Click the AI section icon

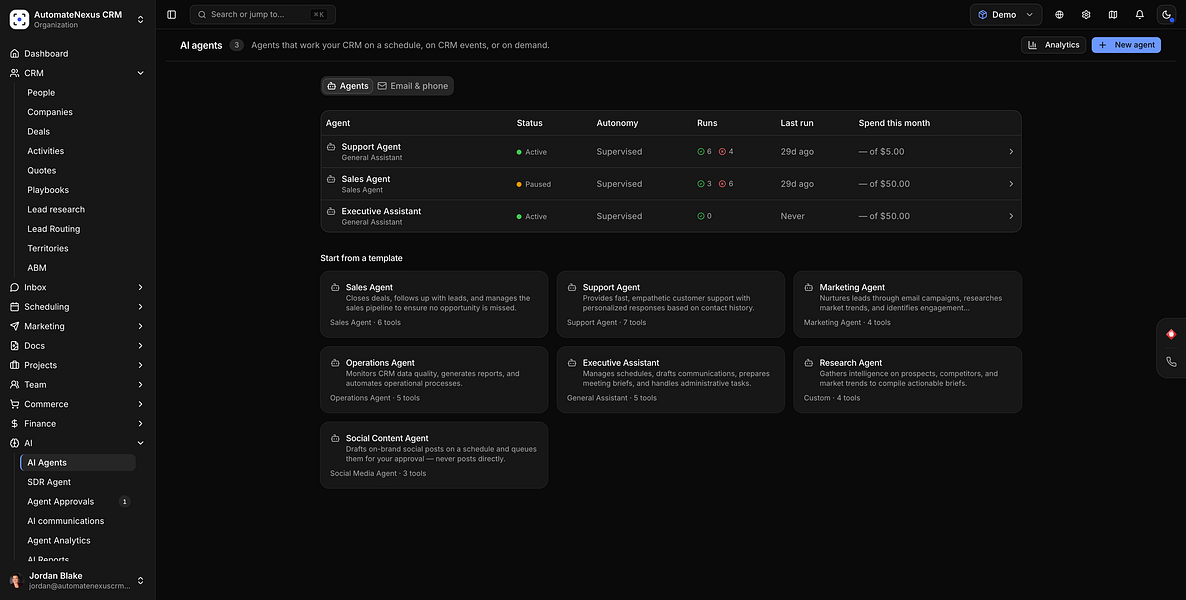(x=14, y=443)
